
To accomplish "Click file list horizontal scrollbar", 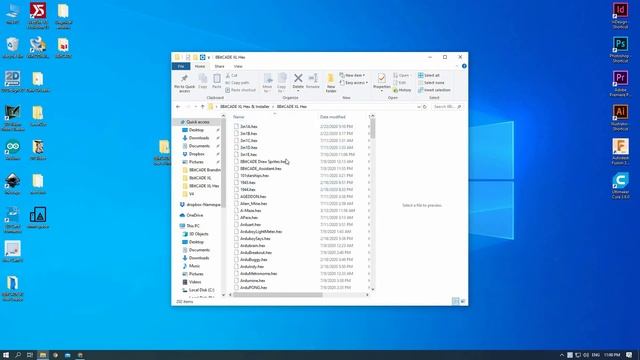I will (x=278, y=294).
